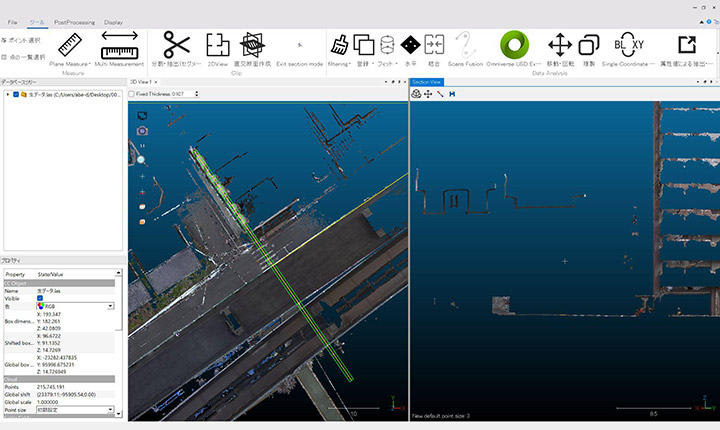
Task: Enable the Fixed Thickness checkbox
Action: click(132, 94)
